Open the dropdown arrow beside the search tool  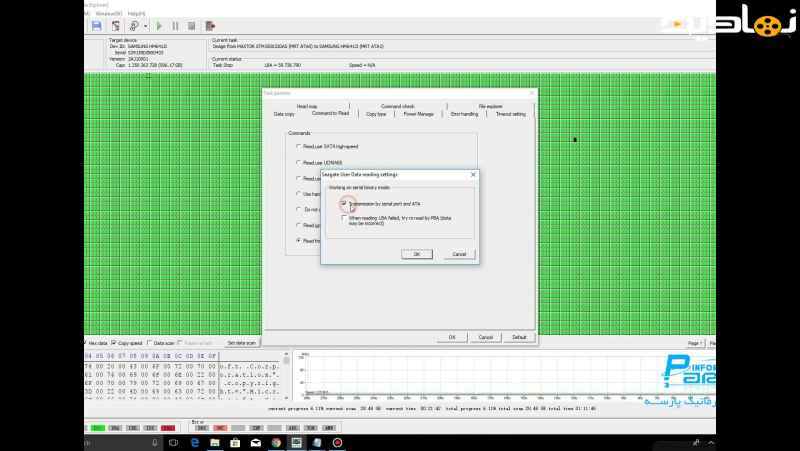(145, 26)
